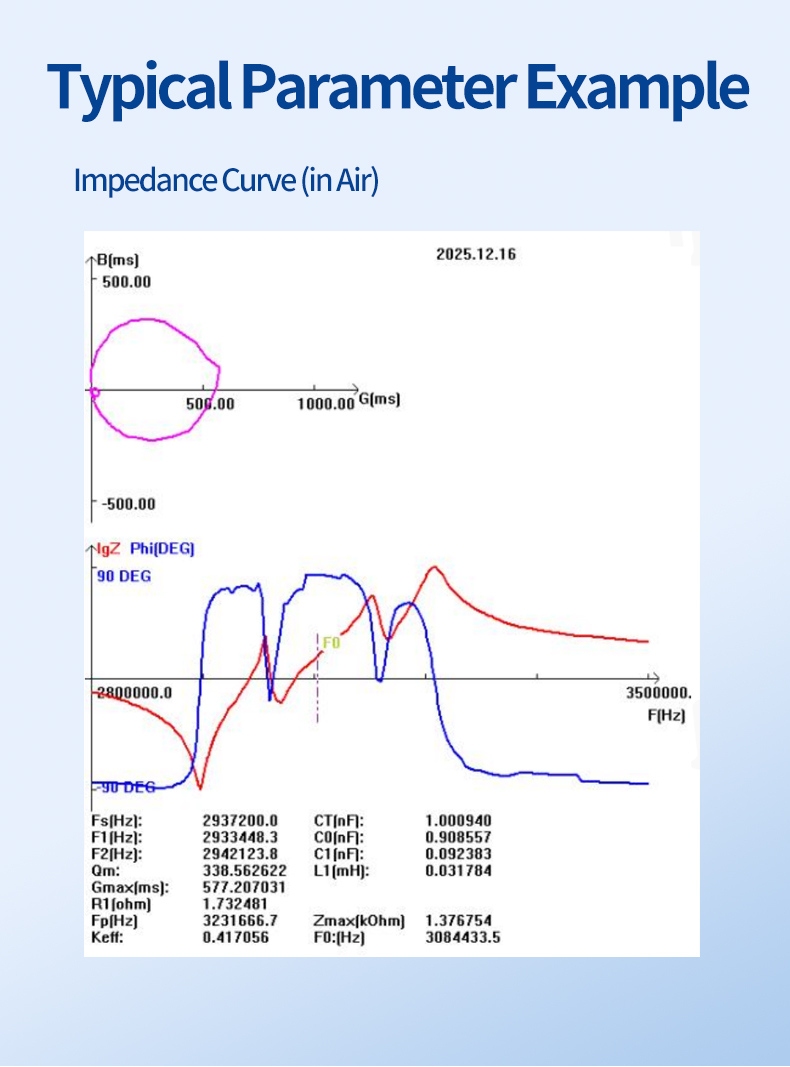Click the 90 DEG axis label
The image size is (790, 1067).
pyautogui.click(x=124, y=576)
